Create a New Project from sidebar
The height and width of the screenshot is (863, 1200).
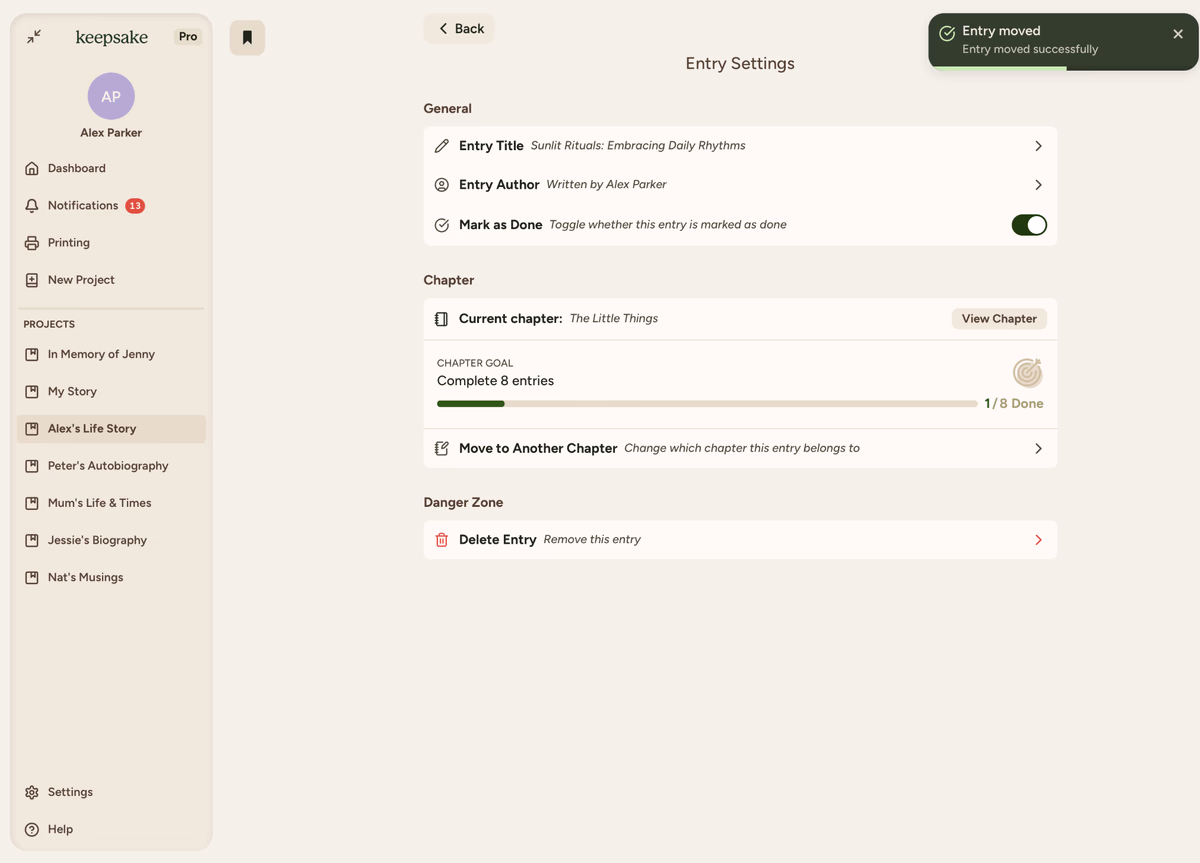81,280
